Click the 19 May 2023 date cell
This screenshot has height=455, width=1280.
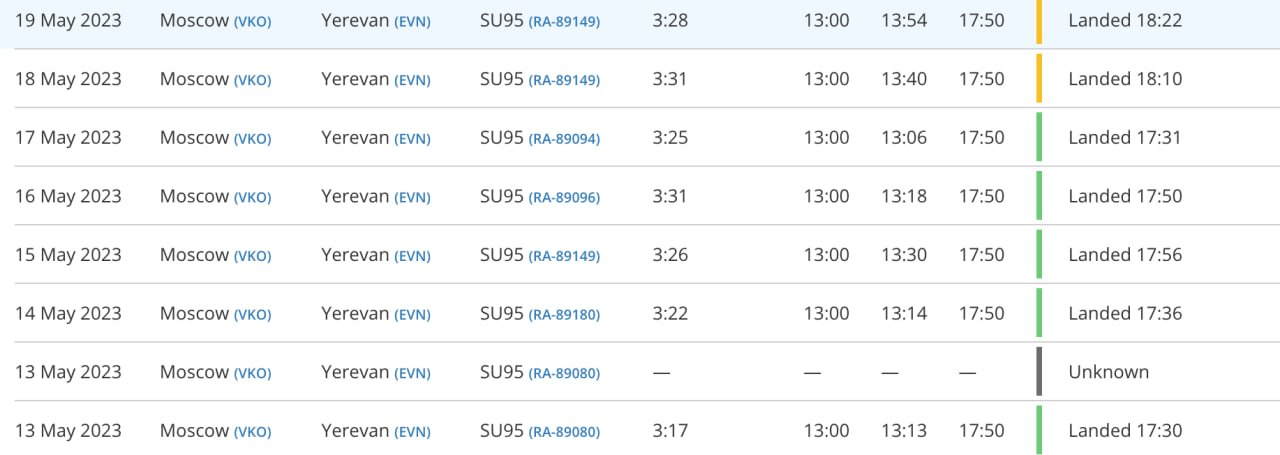pos(68,21)
